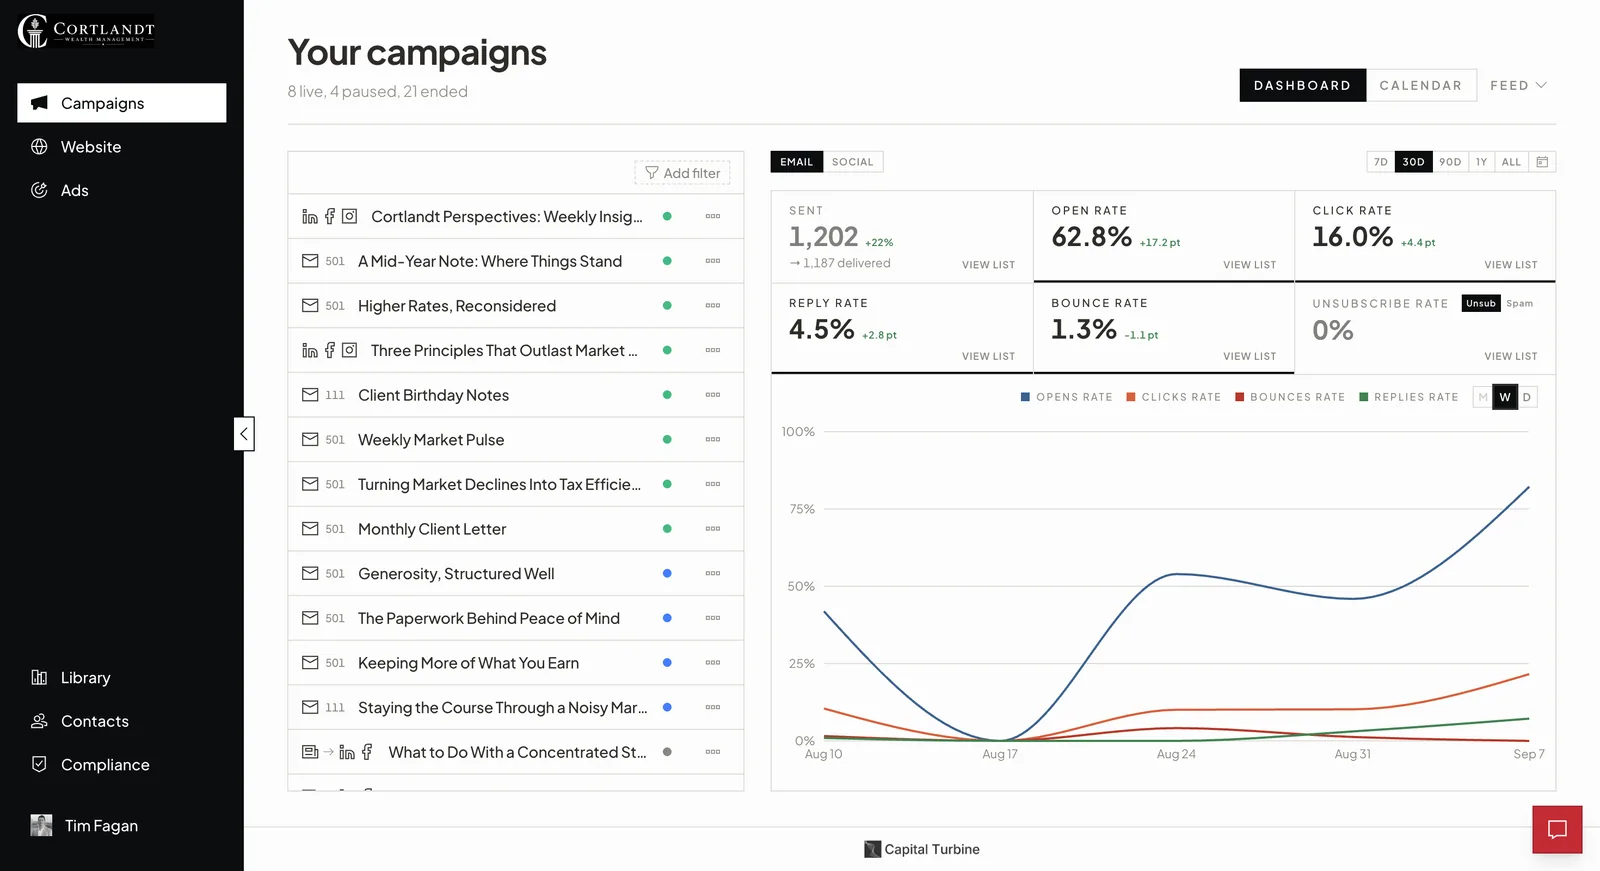
Task: Click Instagram icon on Cortlandt Perspectives row
Action: [349, 216]
